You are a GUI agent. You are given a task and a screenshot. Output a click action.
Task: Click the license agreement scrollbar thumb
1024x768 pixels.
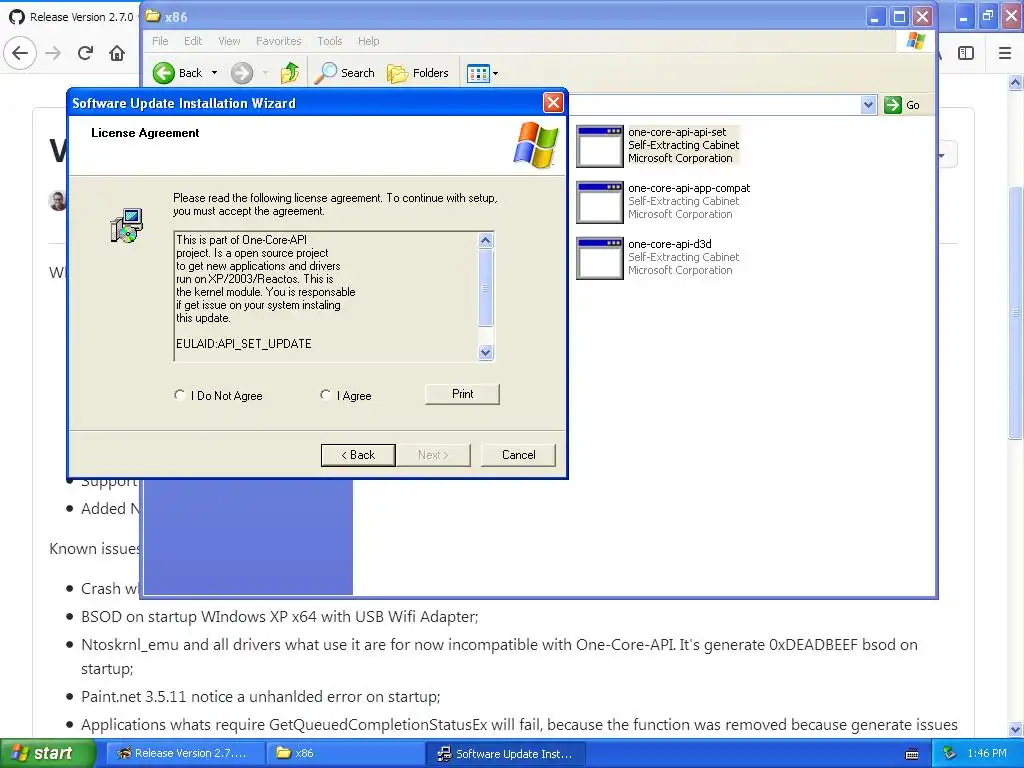485,287
